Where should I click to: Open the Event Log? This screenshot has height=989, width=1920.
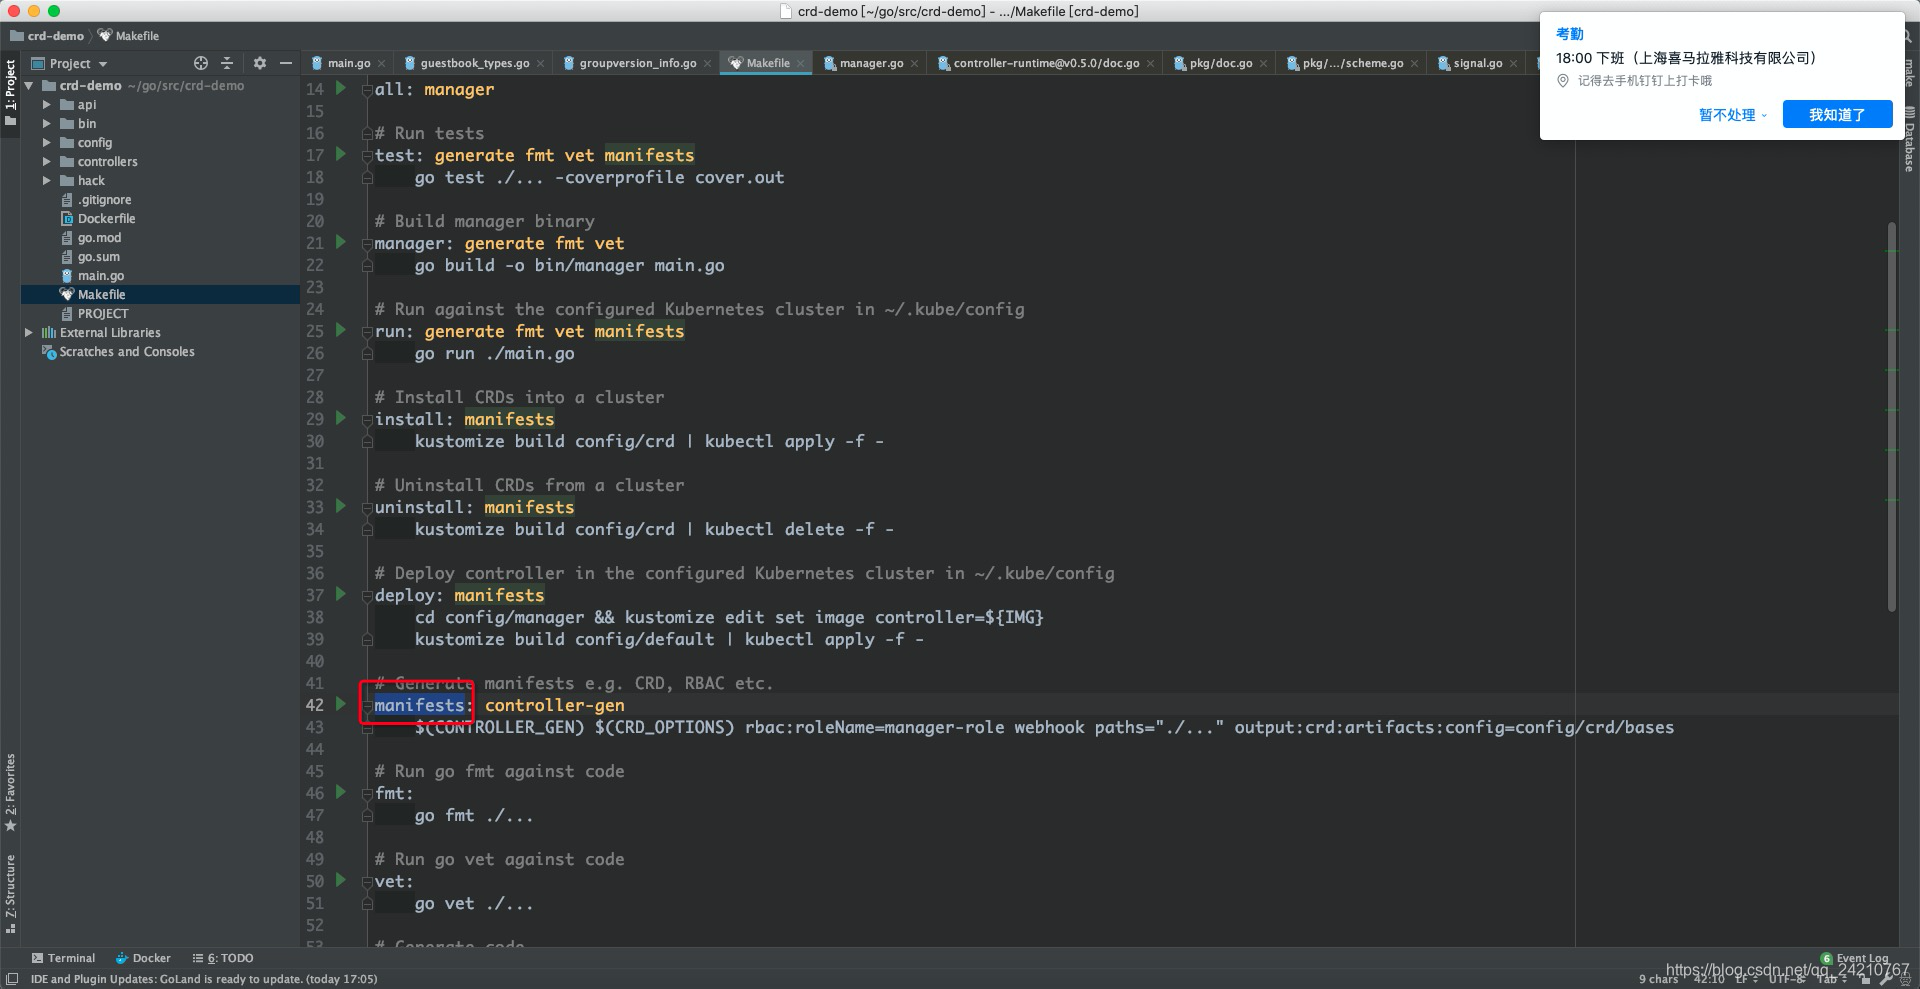[x=1855, y=958]
